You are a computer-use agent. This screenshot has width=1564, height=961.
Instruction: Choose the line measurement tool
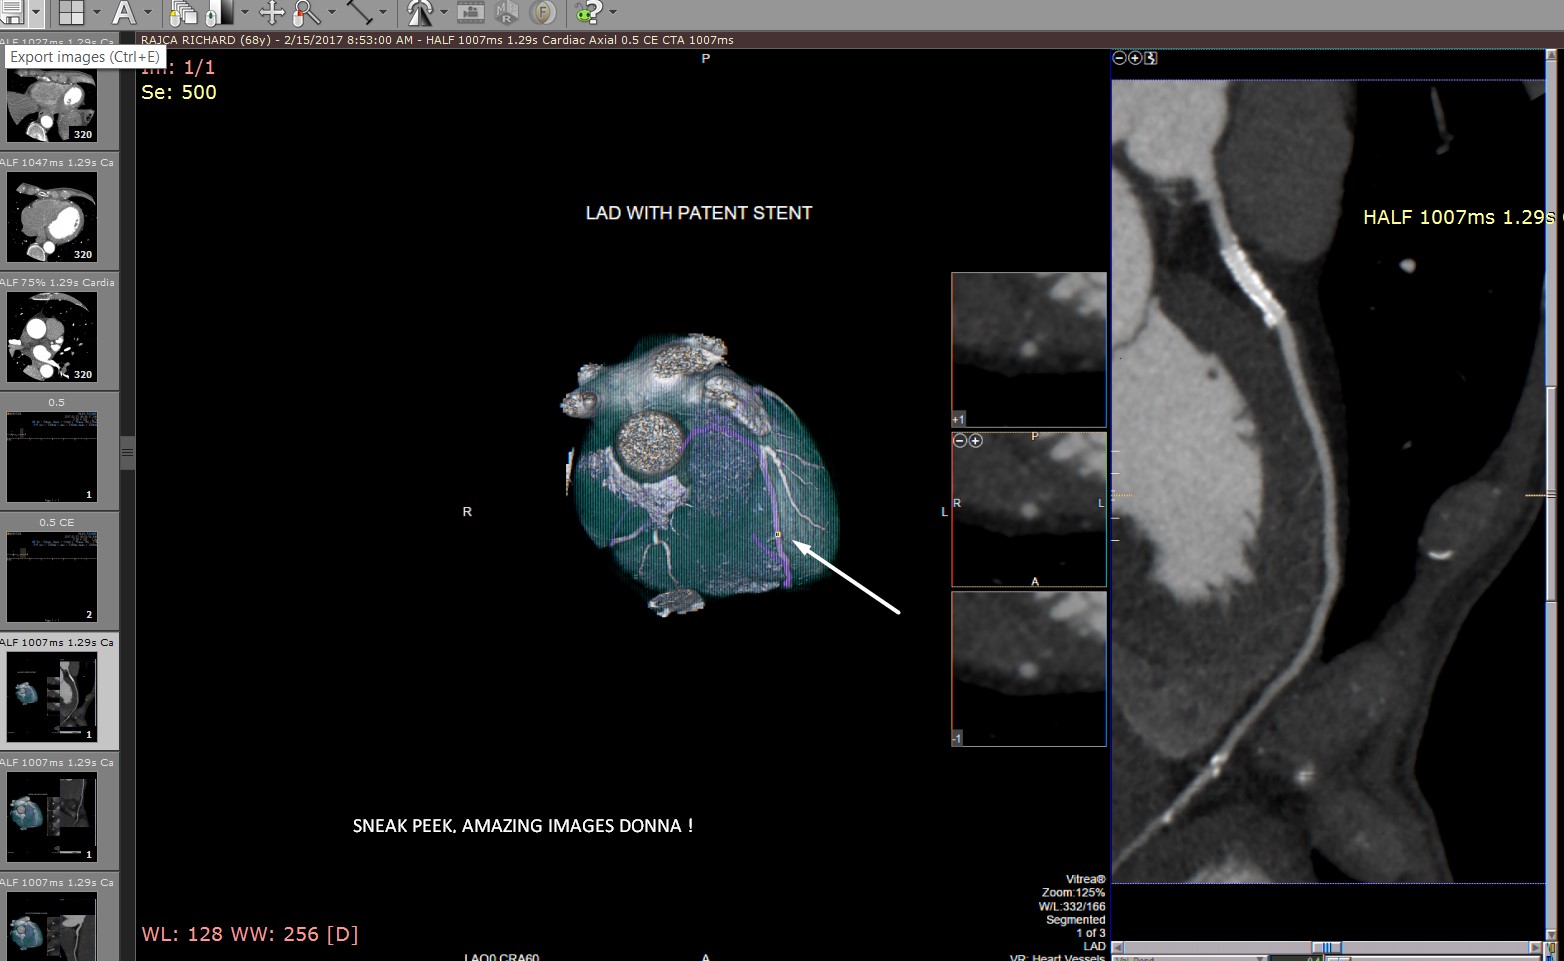click(x=359, y=12)
